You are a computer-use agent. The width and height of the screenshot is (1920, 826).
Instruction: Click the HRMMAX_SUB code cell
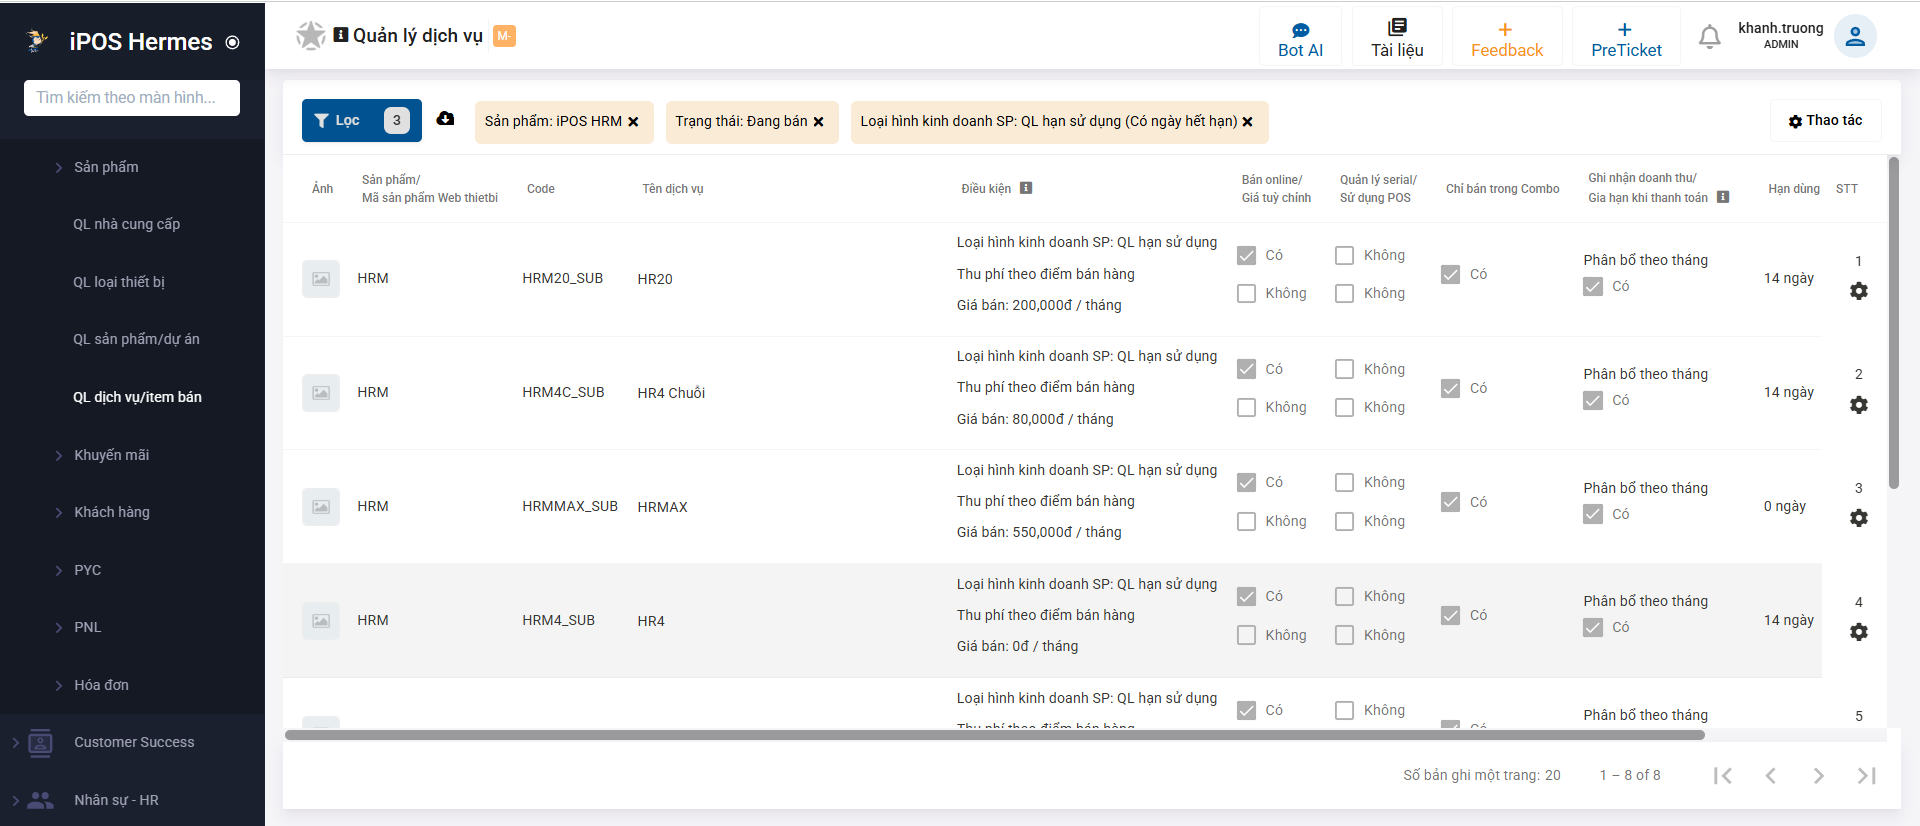point(570,506)
